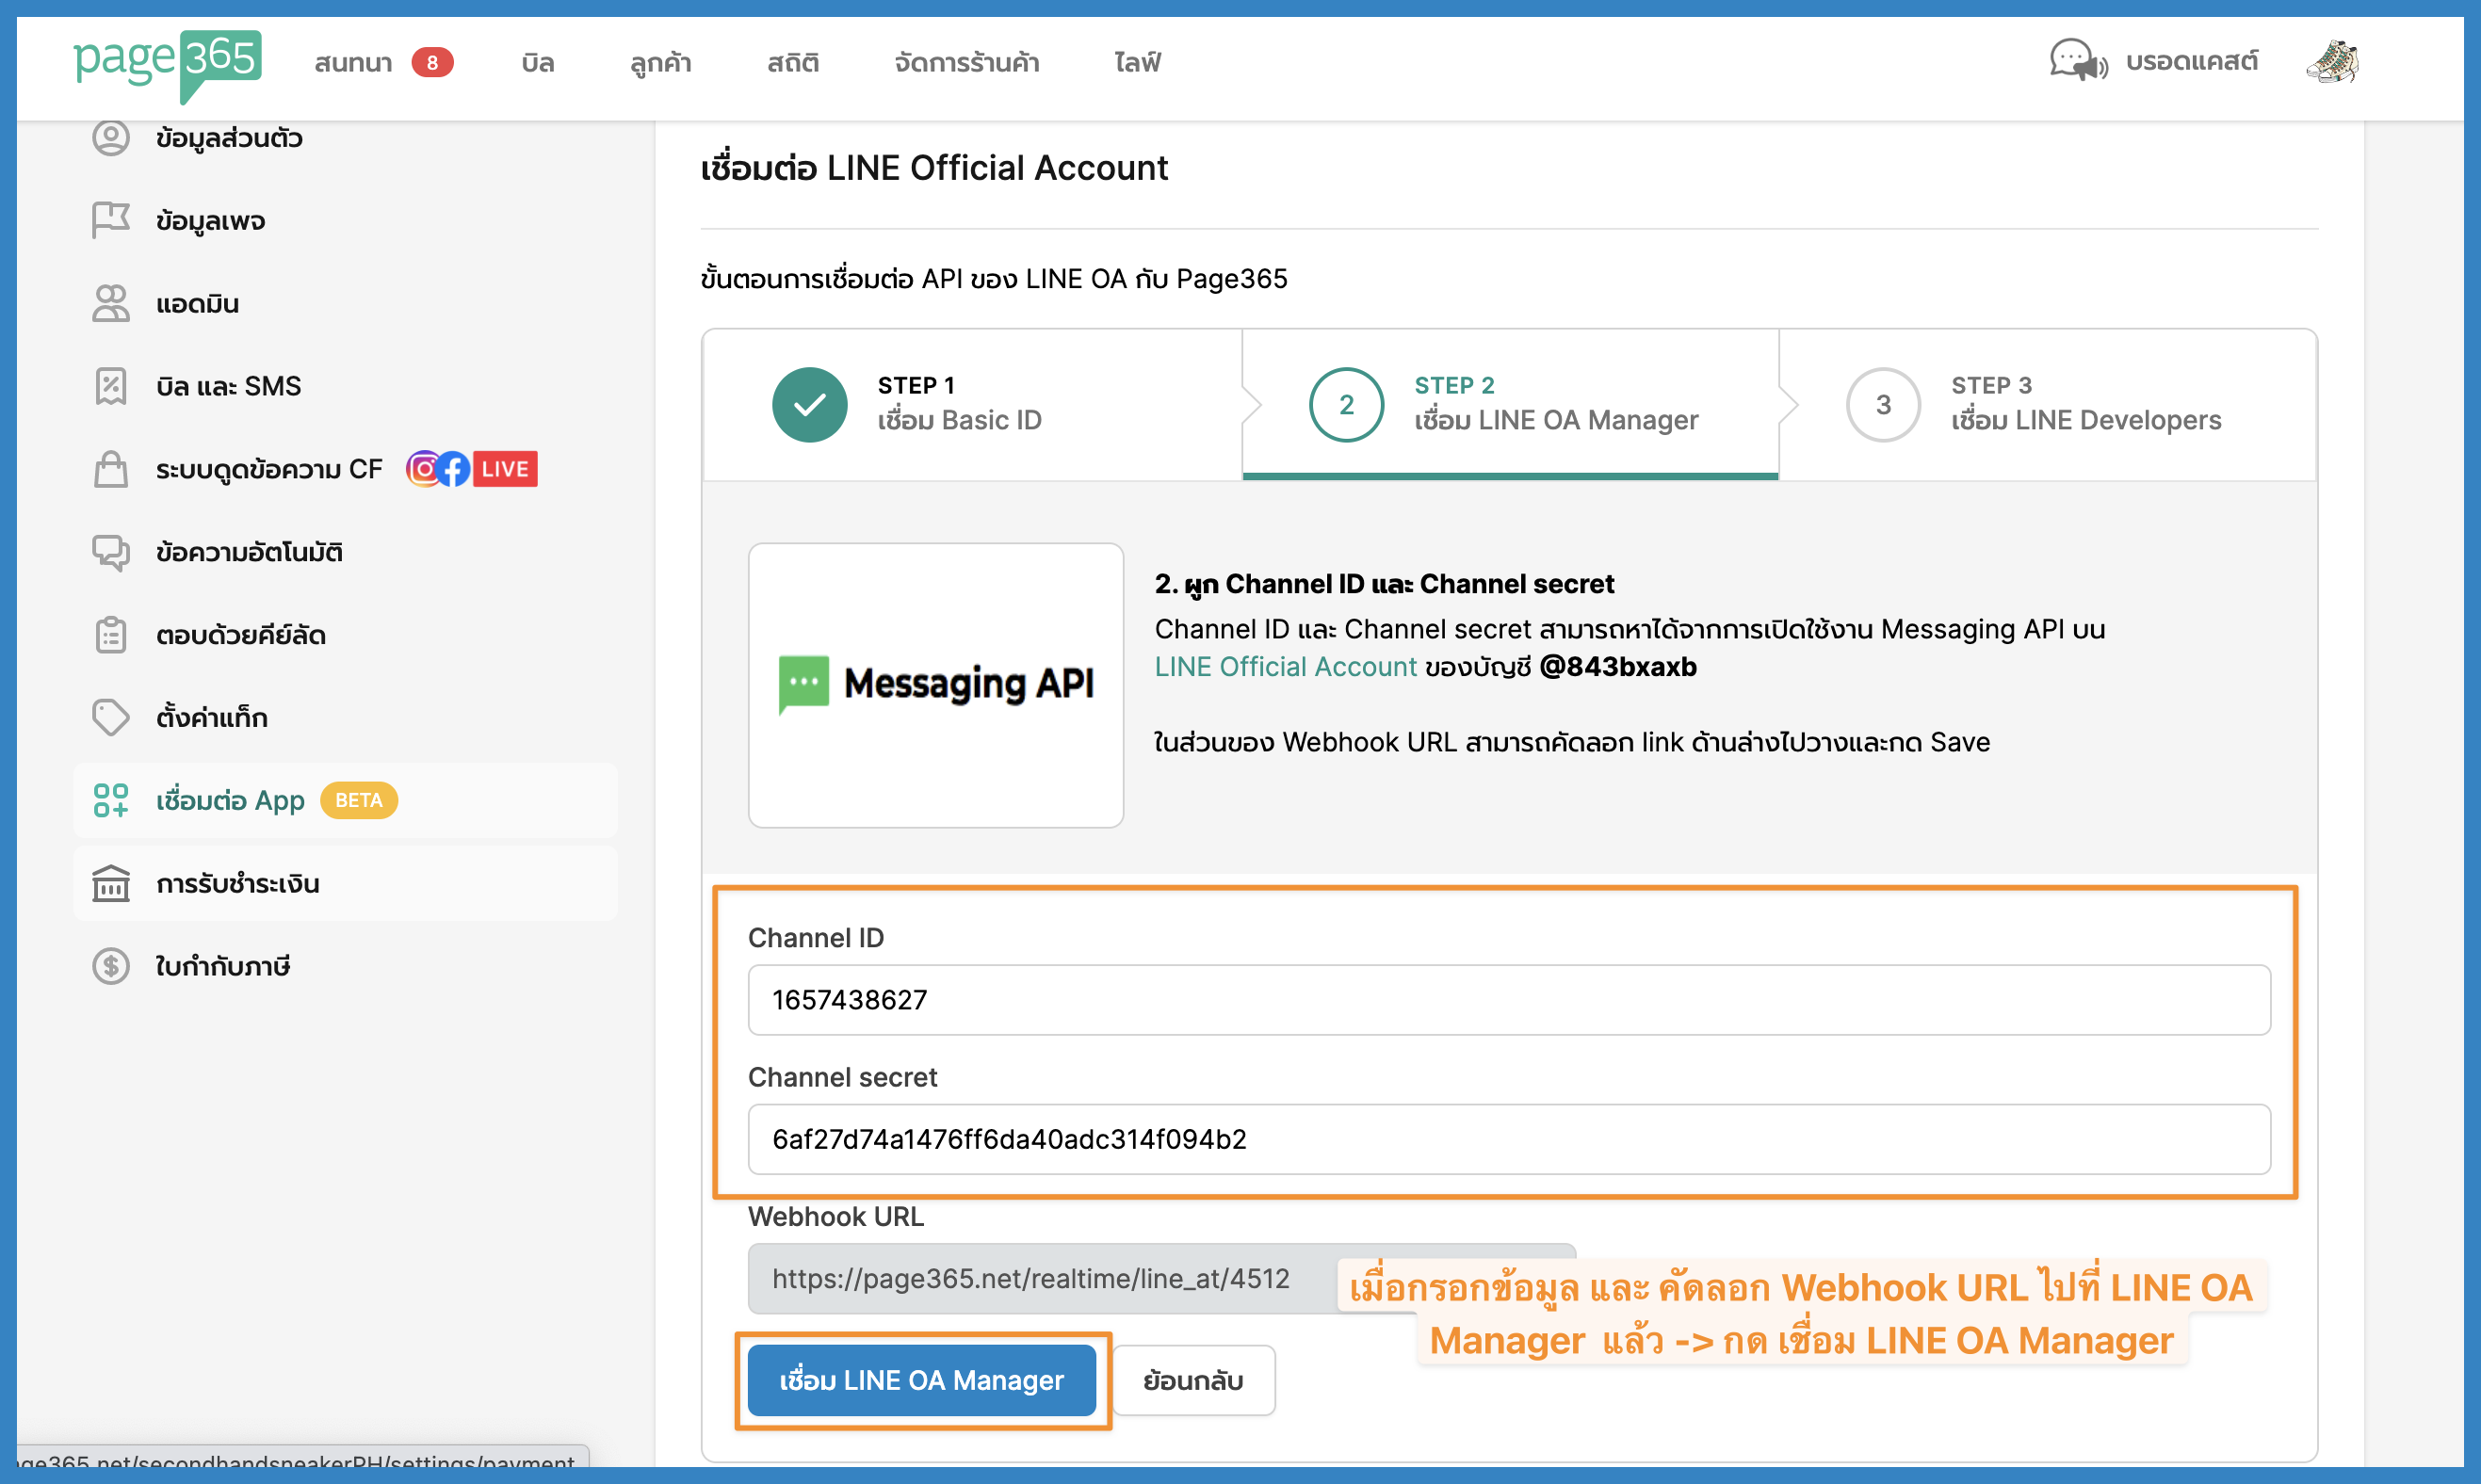Click the ตั้งค่าแท็ก tag icon
Image resolution: width=2481 pixels, height=1484 pixels.
111,717
